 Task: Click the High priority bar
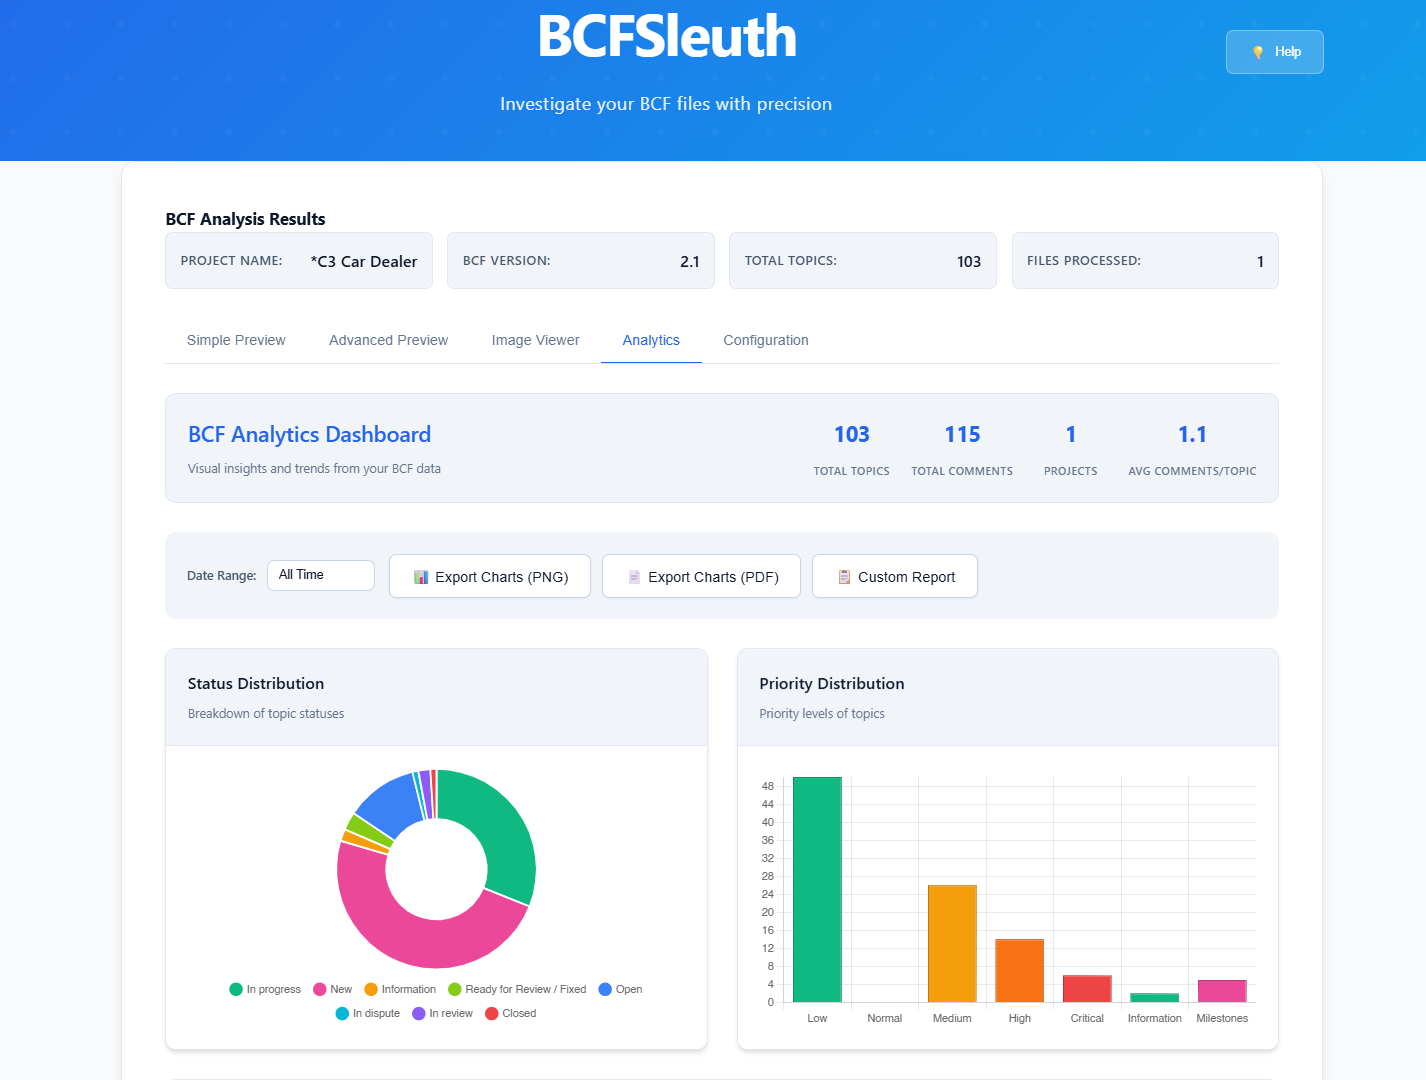click(1019, 970)
